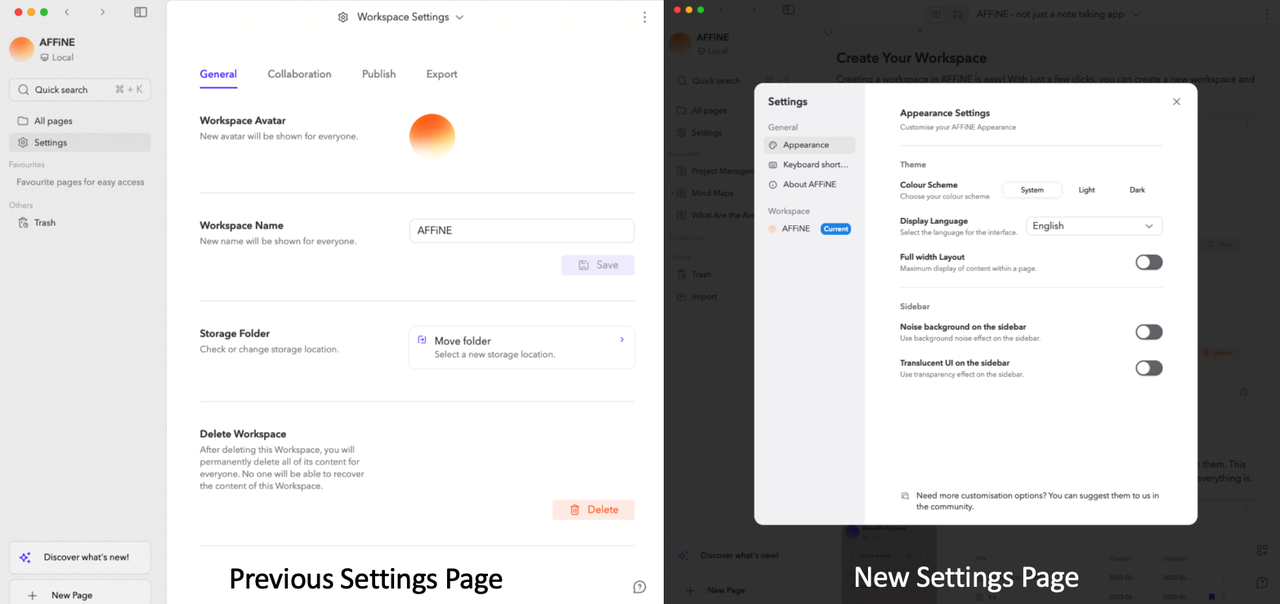Switch to Publish tab

[x=379, y=74]
